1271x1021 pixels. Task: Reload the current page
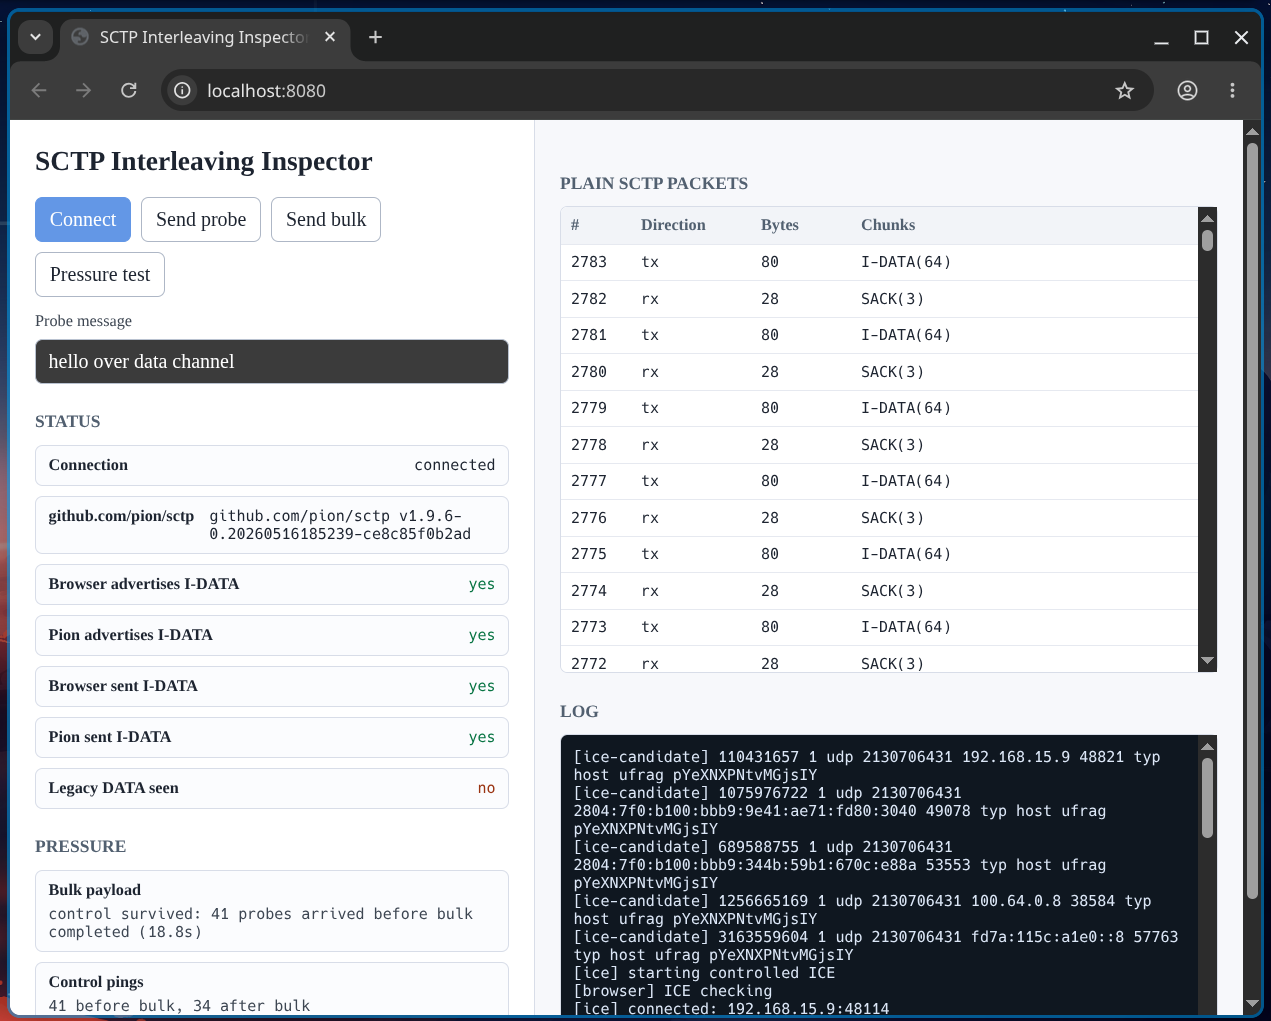pos(129,90)
